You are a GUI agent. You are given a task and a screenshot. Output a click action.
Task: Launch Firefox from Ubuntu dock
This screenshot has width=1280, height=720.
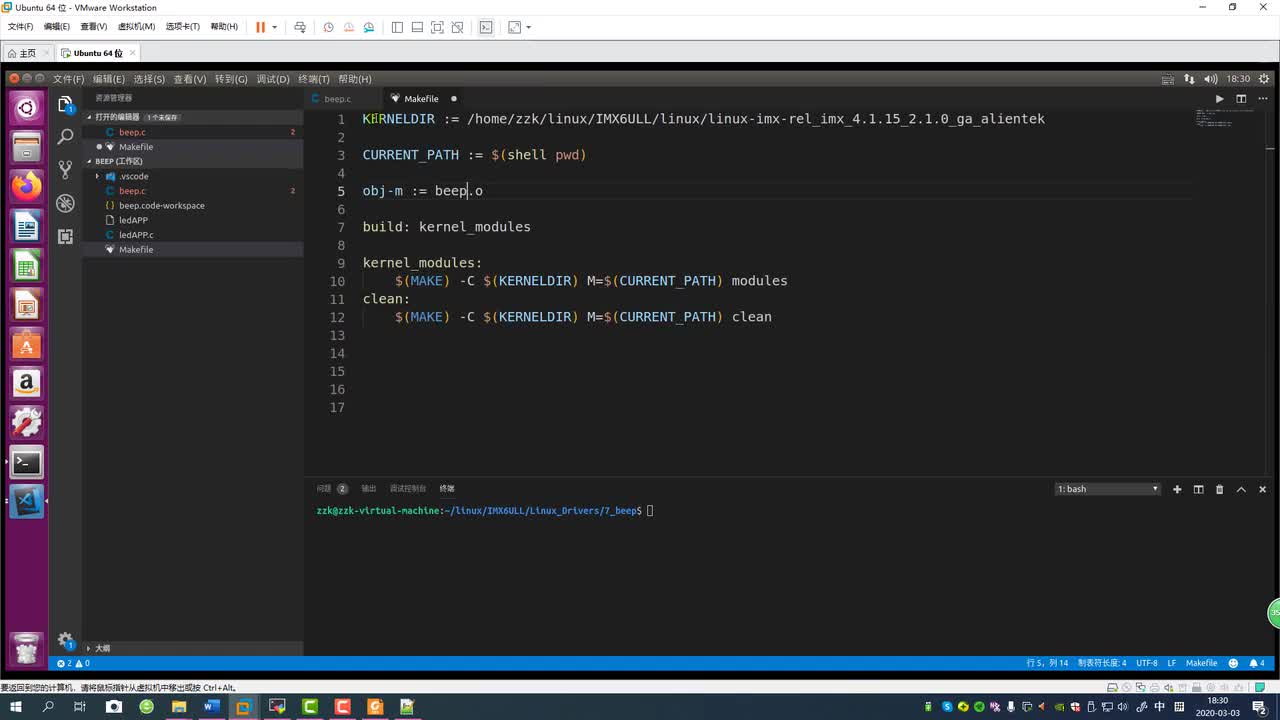coord(27,185)
